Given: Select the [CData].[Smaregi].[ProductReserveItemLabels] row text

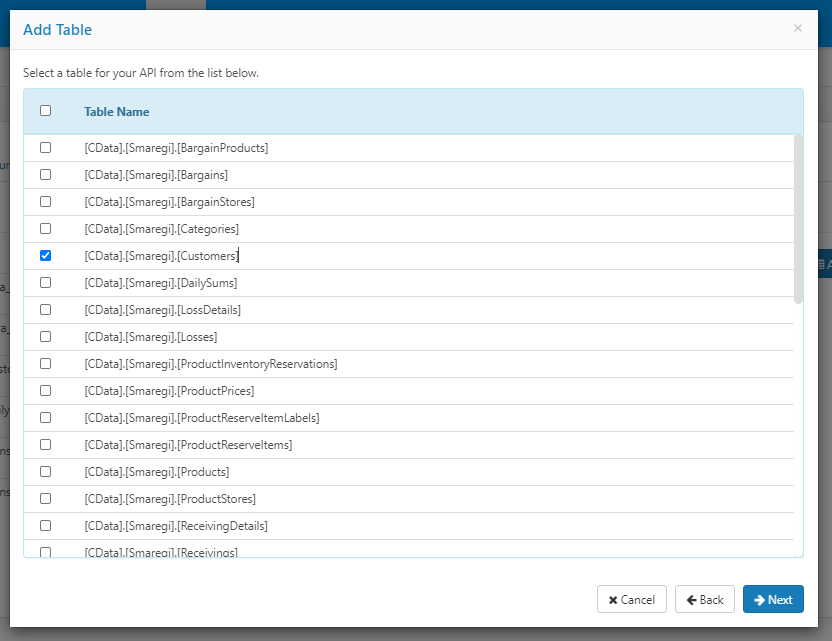Looking at the screenshot, I should pos(202,418).
